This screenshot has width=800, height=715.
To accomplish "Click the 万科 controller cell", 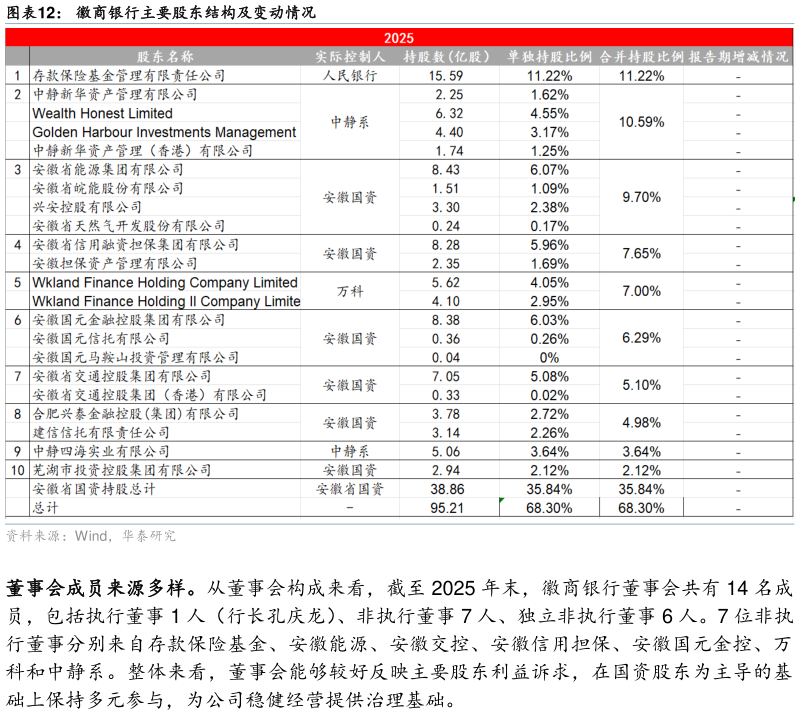I will coord(350,292).
